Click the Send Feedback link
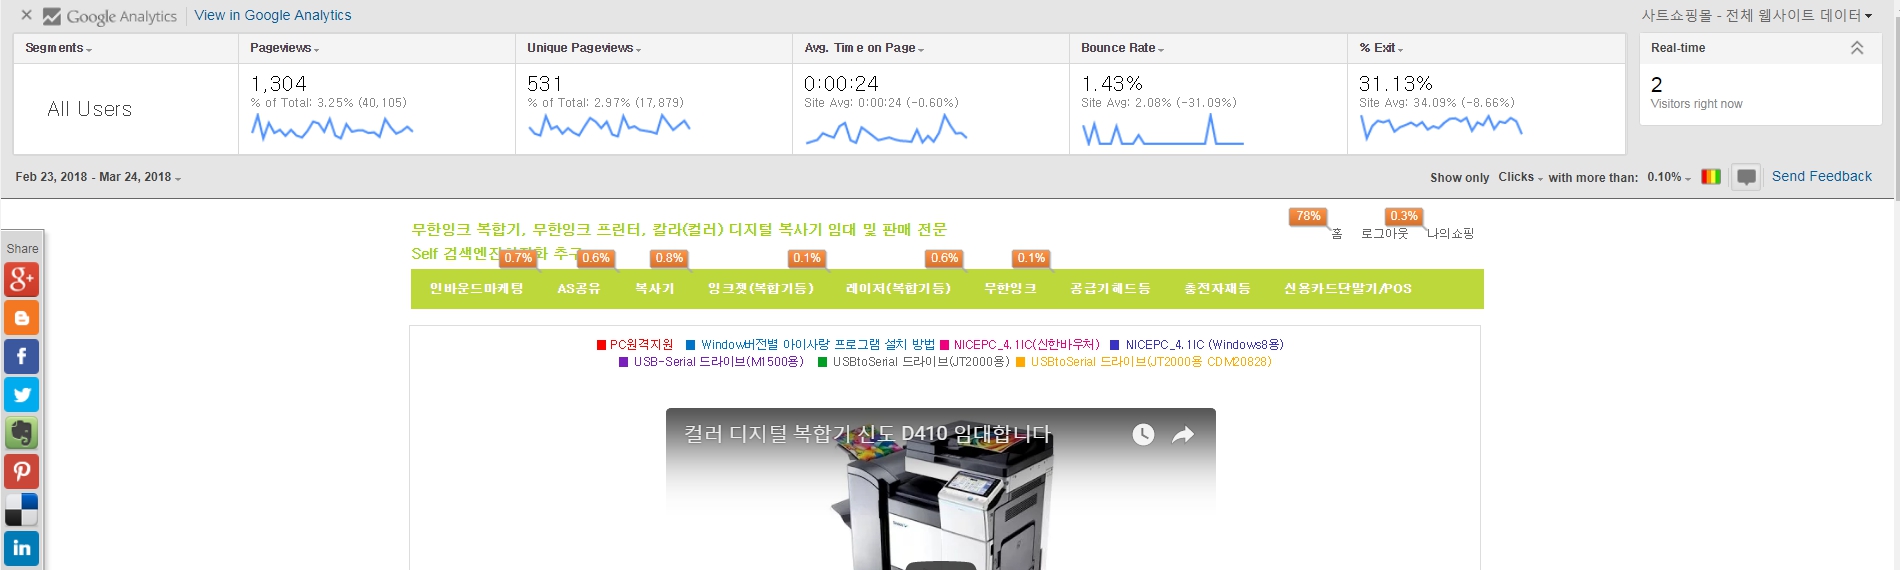 pyautogui.click(x=1821, y=176)
